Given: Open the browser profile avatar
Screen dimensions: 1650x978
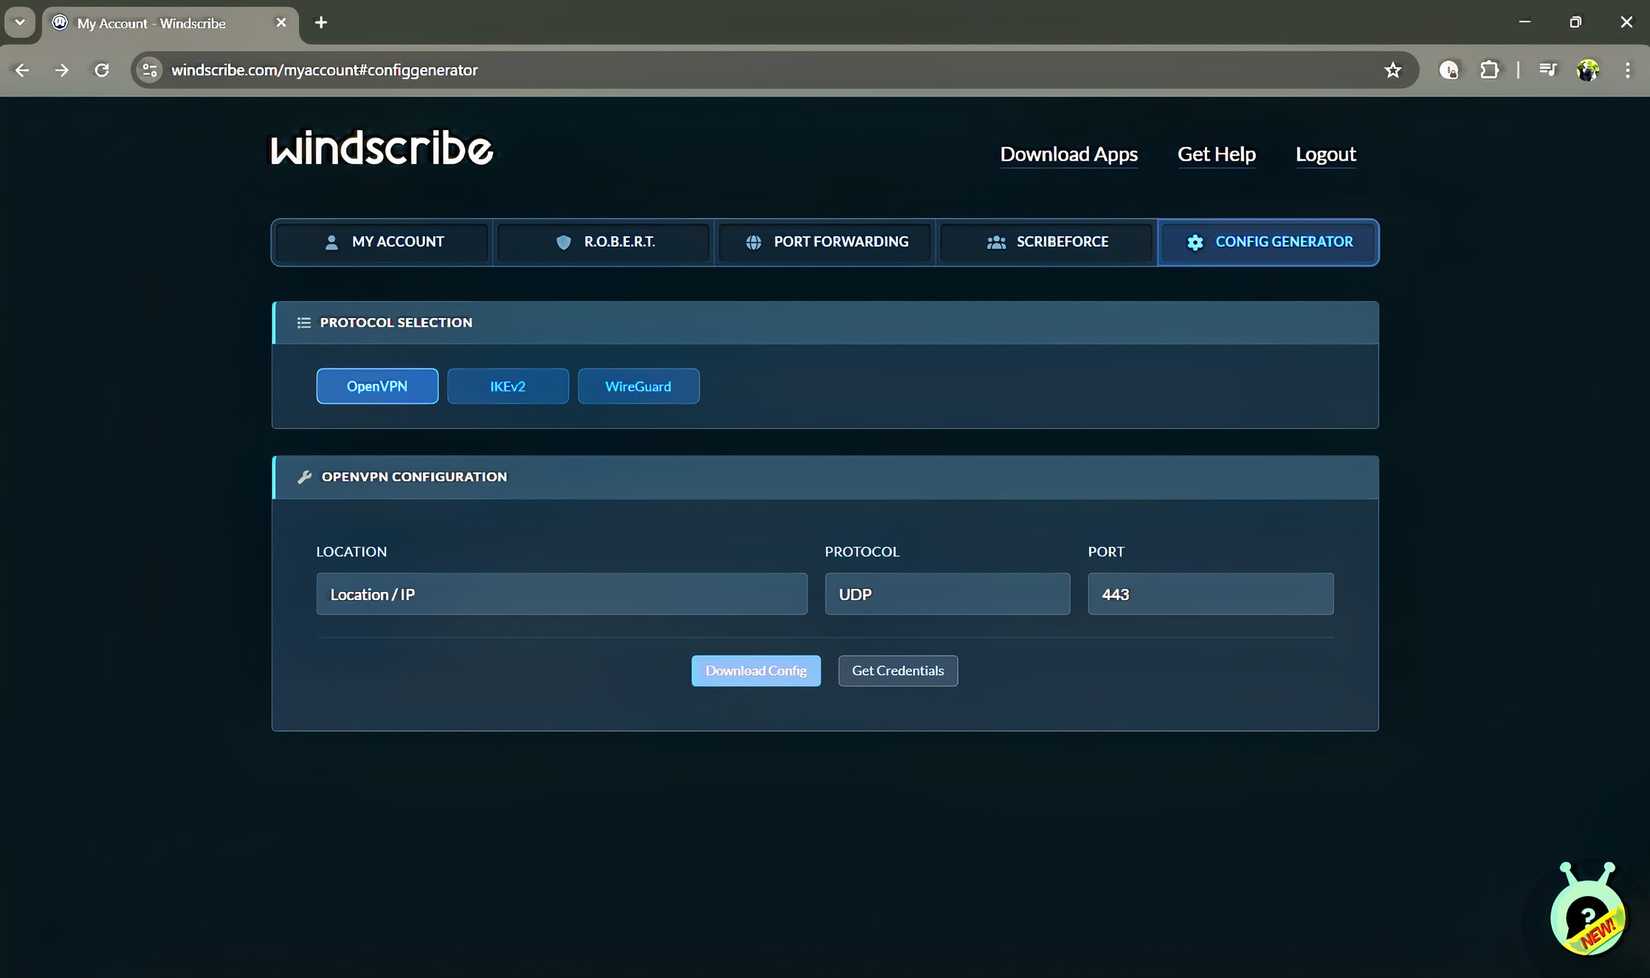Looking at the screenshot, I should tap(1588, 70).
